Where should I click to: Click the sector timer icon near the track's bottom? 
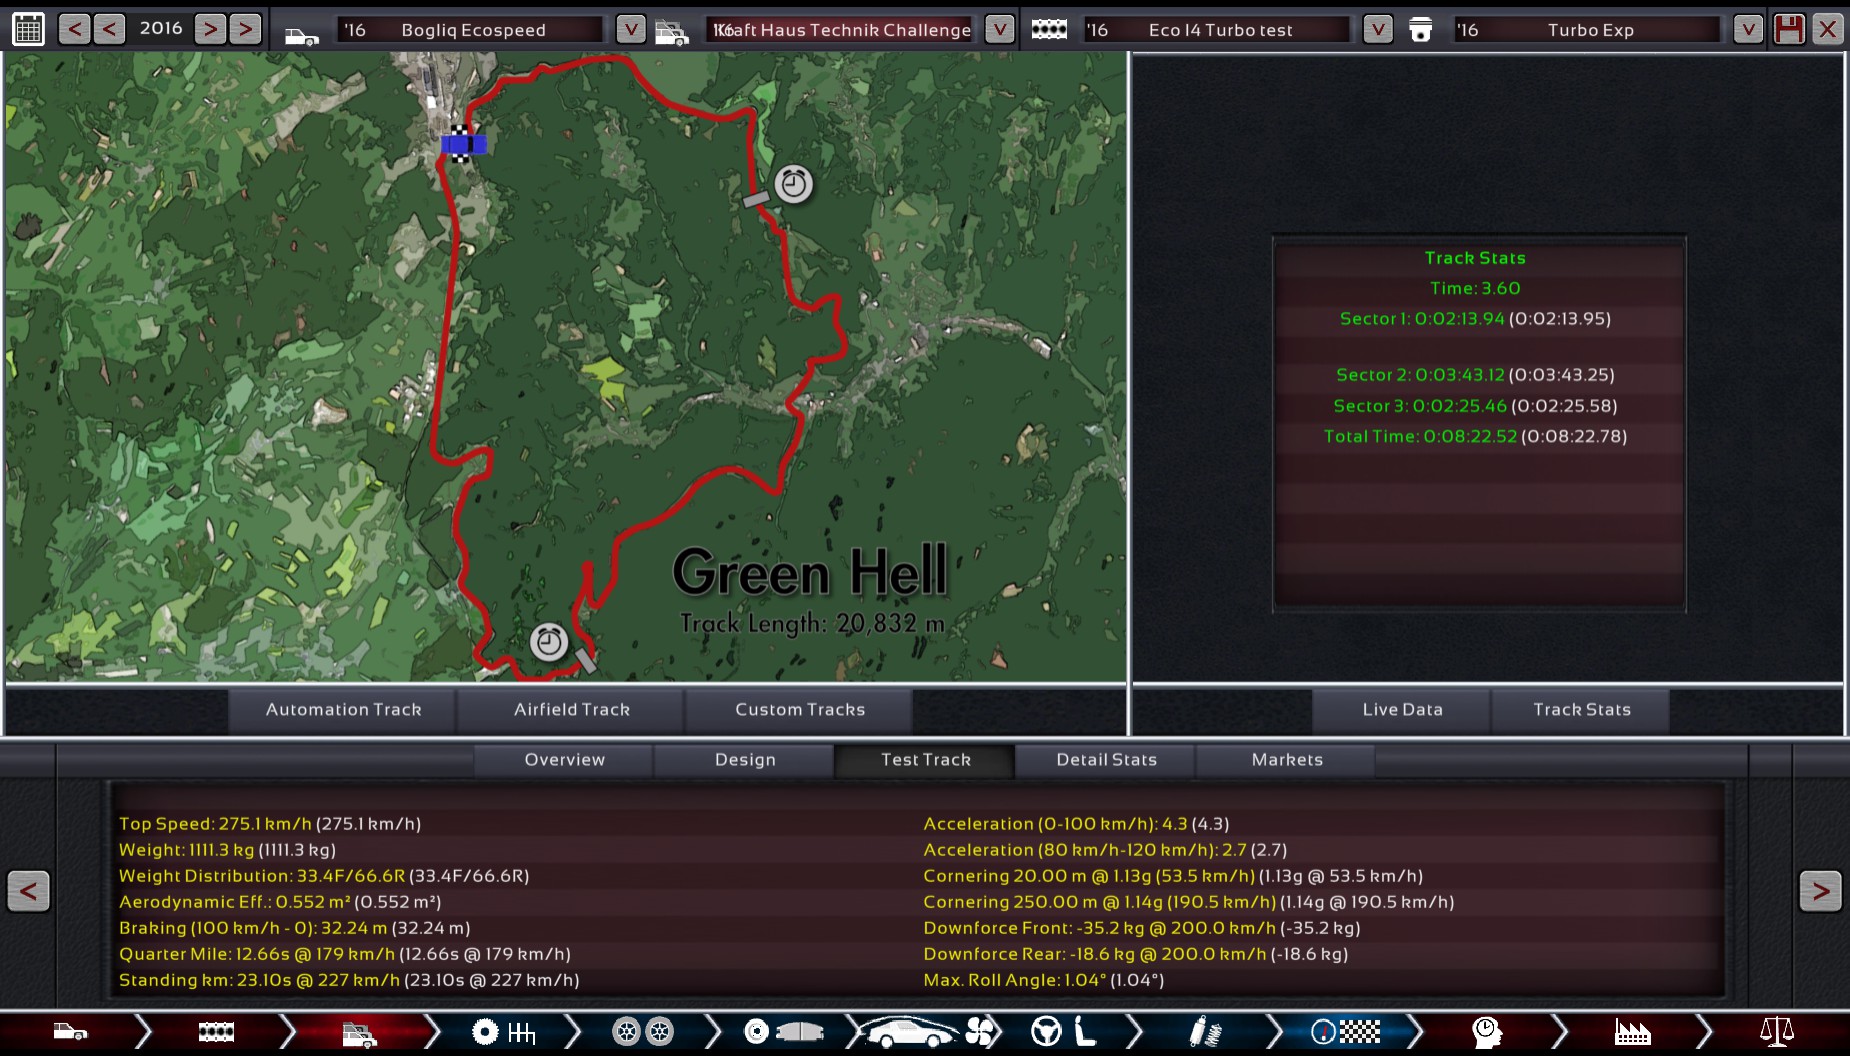tap(548, 641)
